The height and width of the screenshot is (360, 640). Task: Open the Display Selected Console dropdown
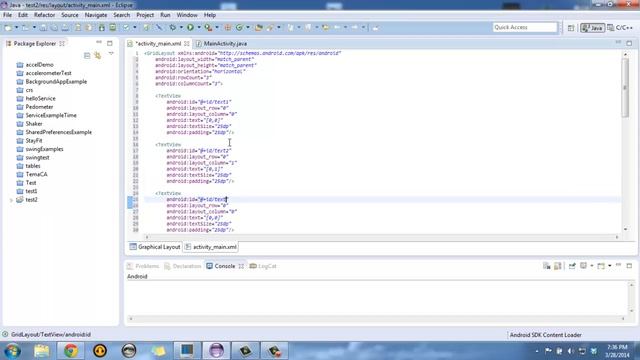(x=592, y=266)
